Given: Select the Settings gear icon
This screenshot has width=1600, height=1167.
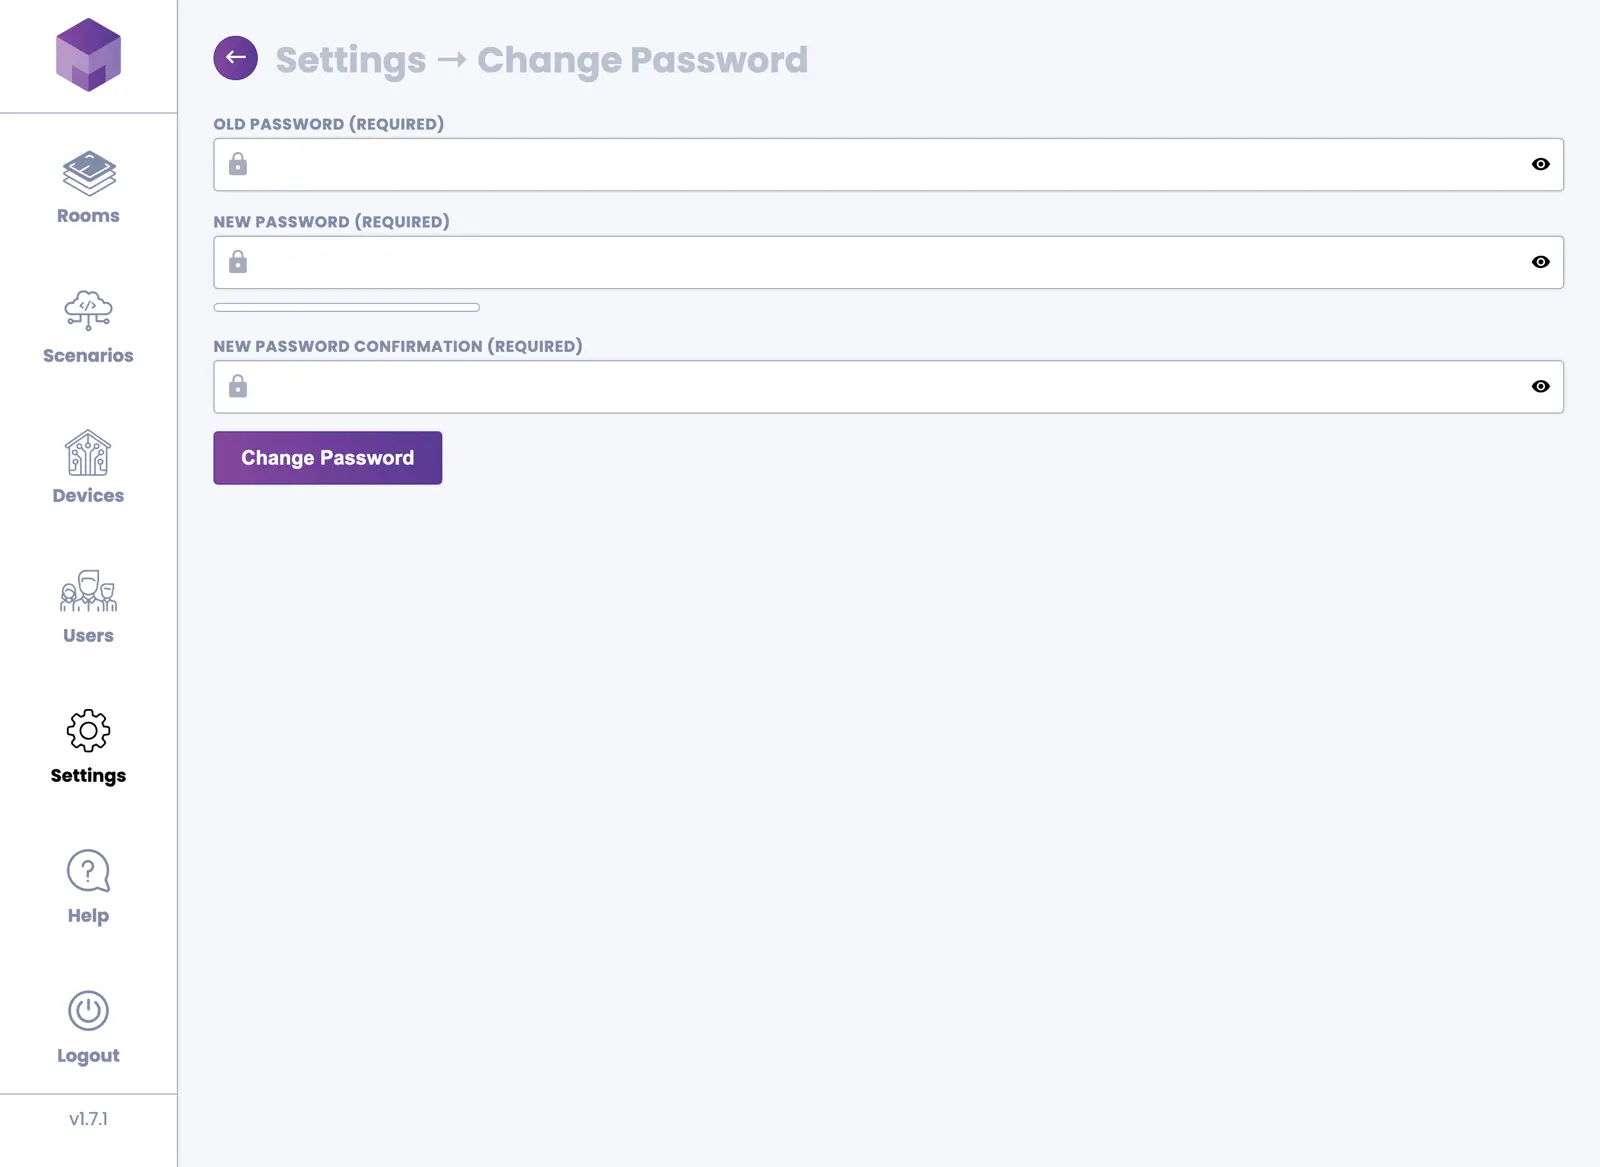Looking at the screenshot, I should click(88, 731).
